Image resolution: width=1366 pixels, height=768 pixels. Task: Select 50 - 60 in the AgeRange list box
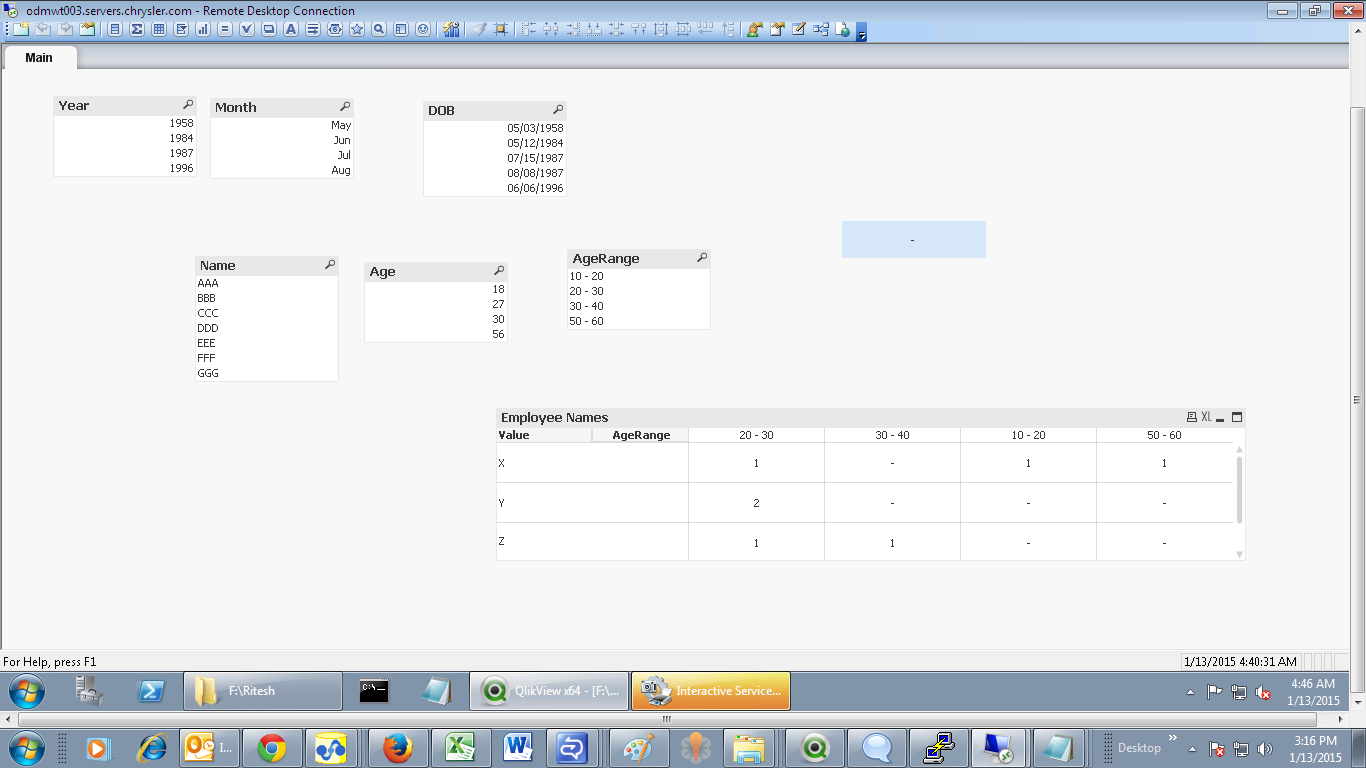639,322
